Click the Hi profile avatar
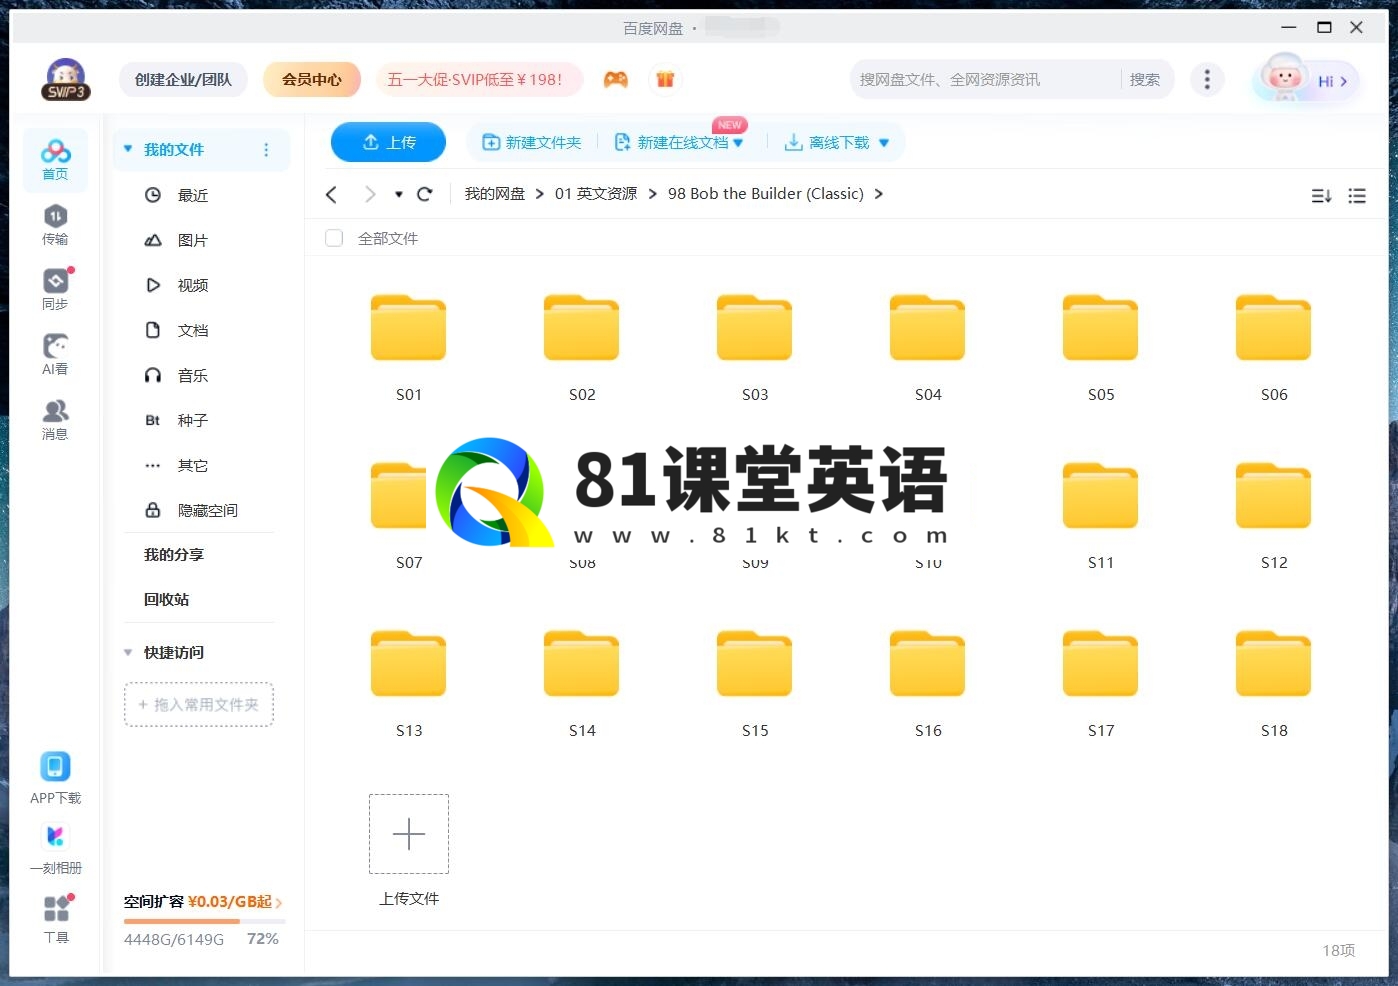This screenshot has height=986, width=1398. 1306,78
